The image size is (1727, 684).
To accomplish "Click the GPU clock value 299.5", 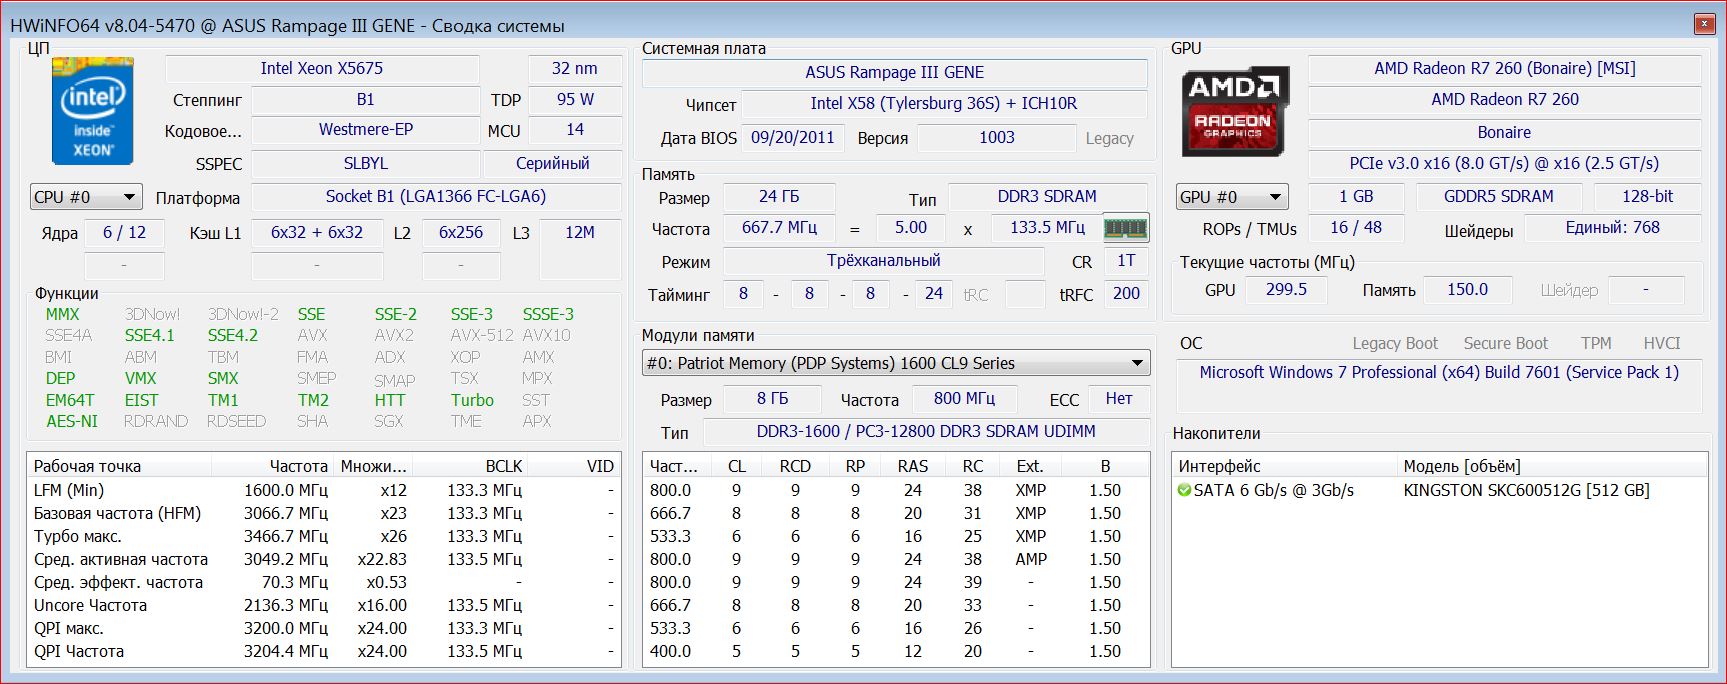I will tap(1286, 289).
